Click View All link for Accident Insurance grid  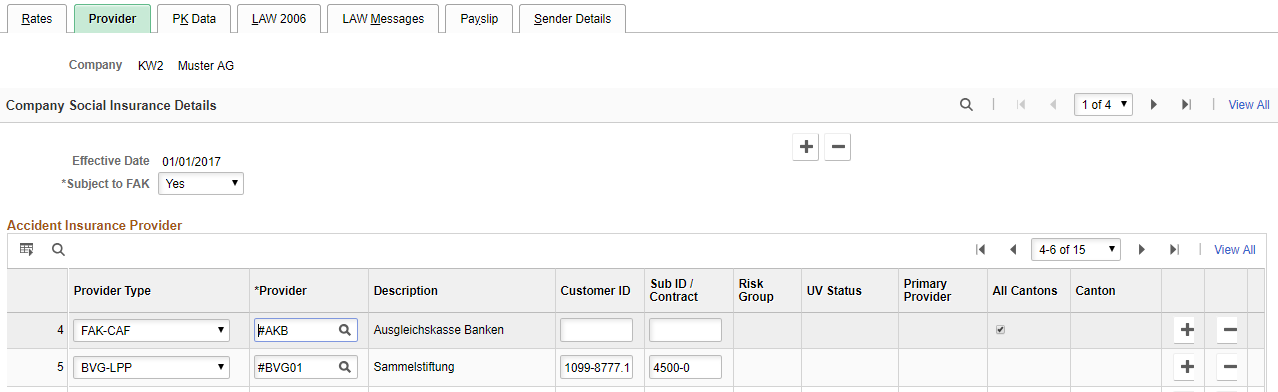(1234, 250)
